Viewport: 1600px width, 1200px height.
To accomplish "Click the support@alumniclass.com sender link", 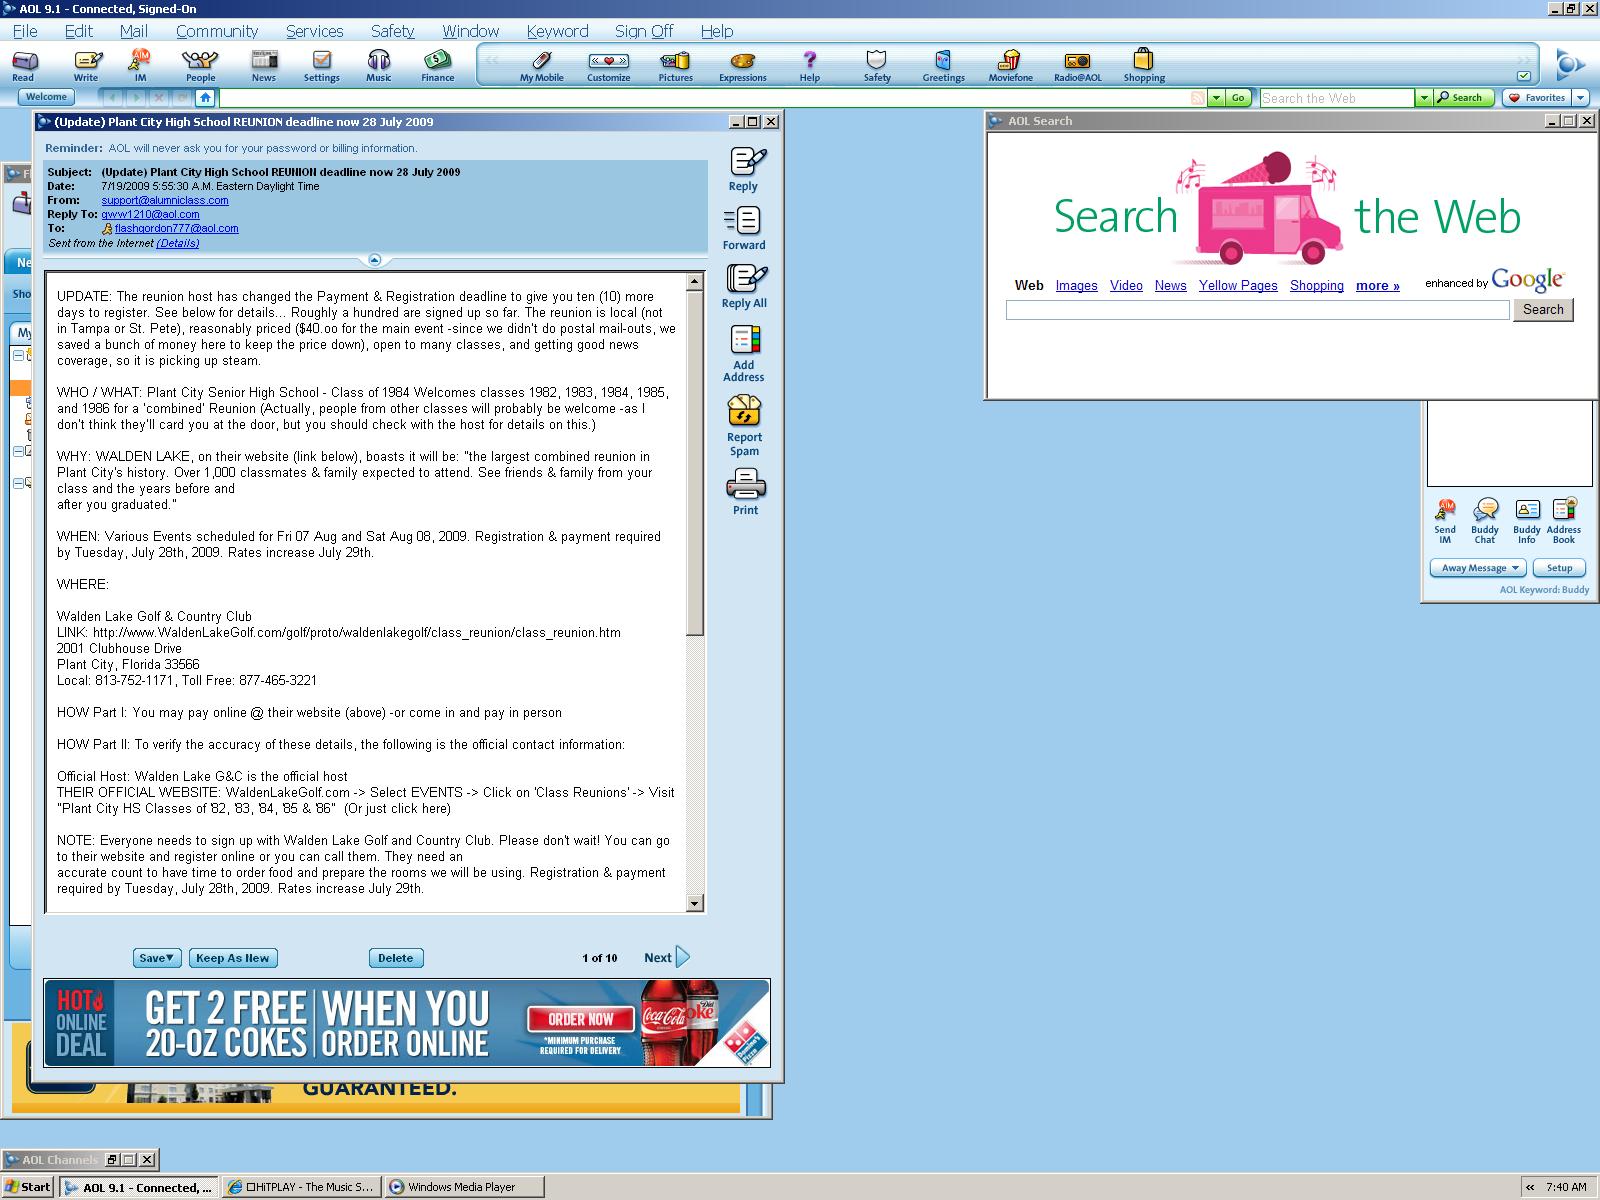I will 165,200.
